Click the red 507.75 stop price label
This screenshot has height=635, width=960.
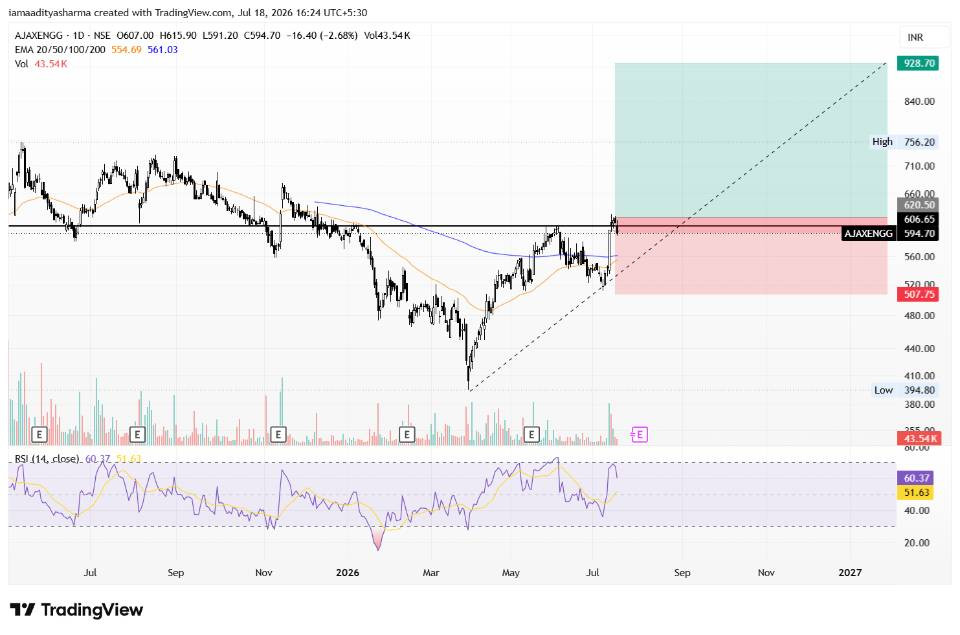(918, 295)
